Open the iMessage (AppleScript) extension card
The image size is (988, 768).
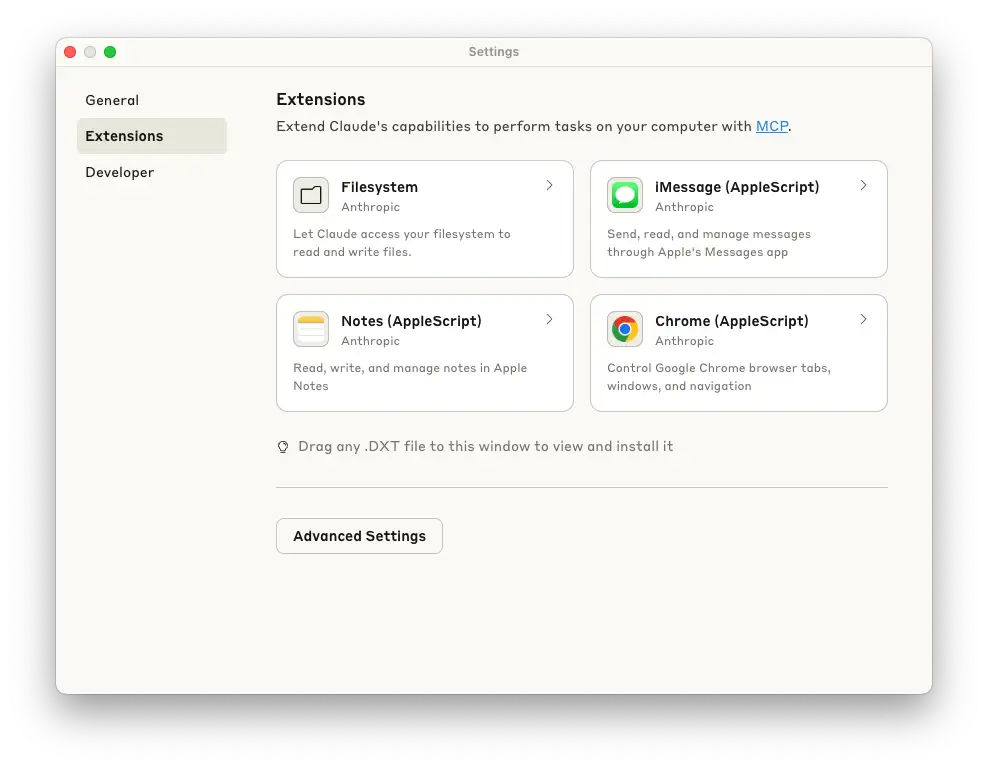(738, 218)
